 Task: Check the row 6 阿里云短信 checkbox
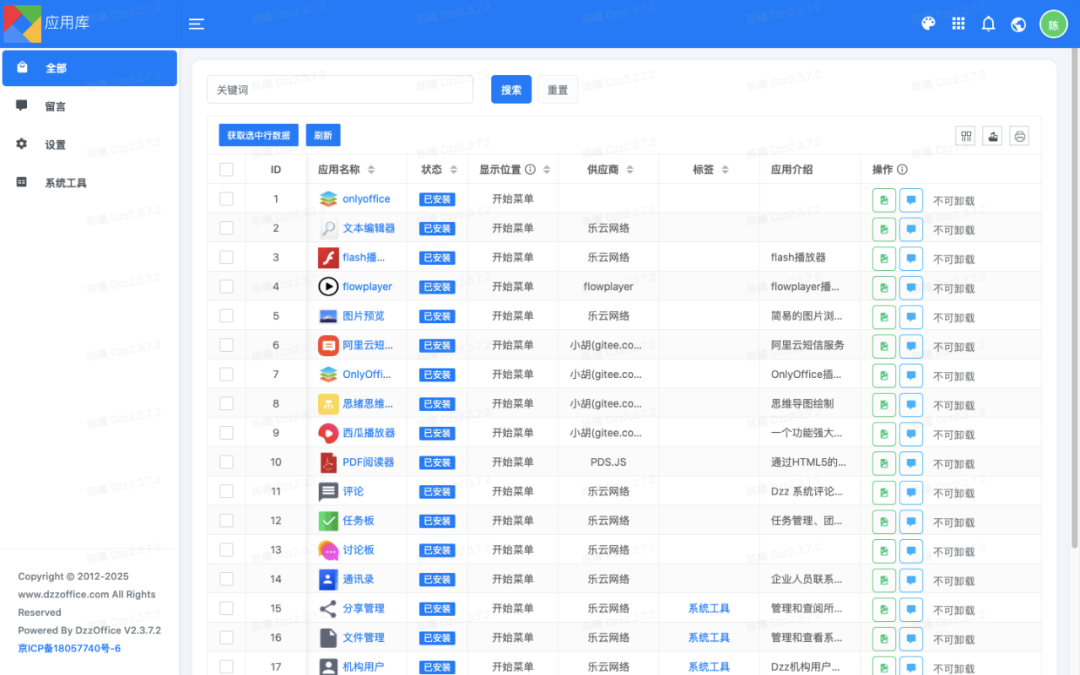click(227, 345)
